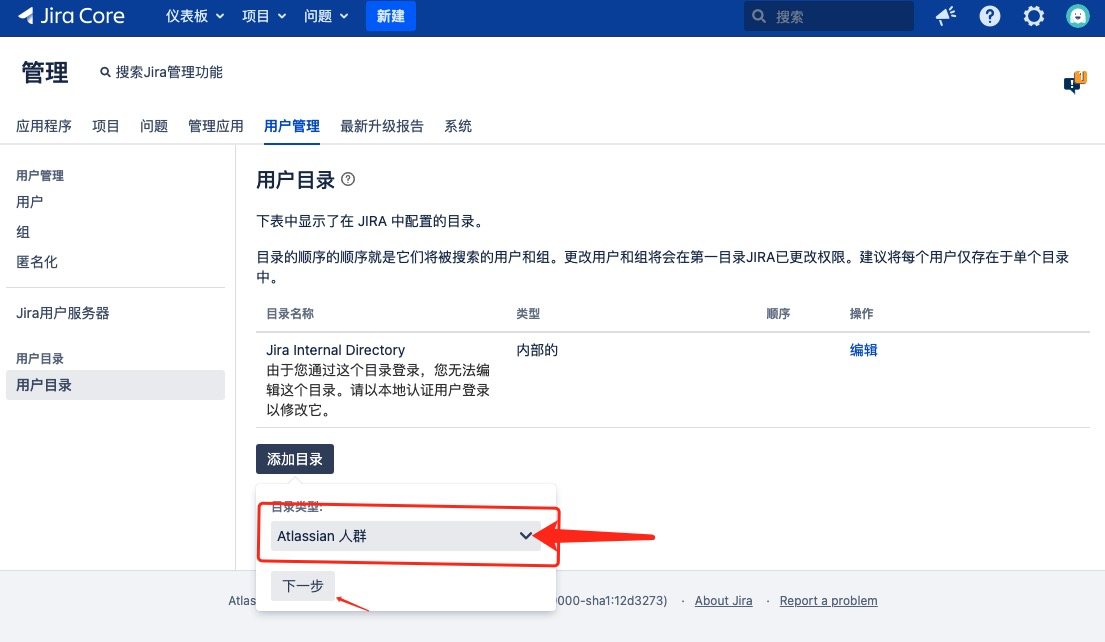Switch to the 最新升级报告 tab

coord(382,126)
